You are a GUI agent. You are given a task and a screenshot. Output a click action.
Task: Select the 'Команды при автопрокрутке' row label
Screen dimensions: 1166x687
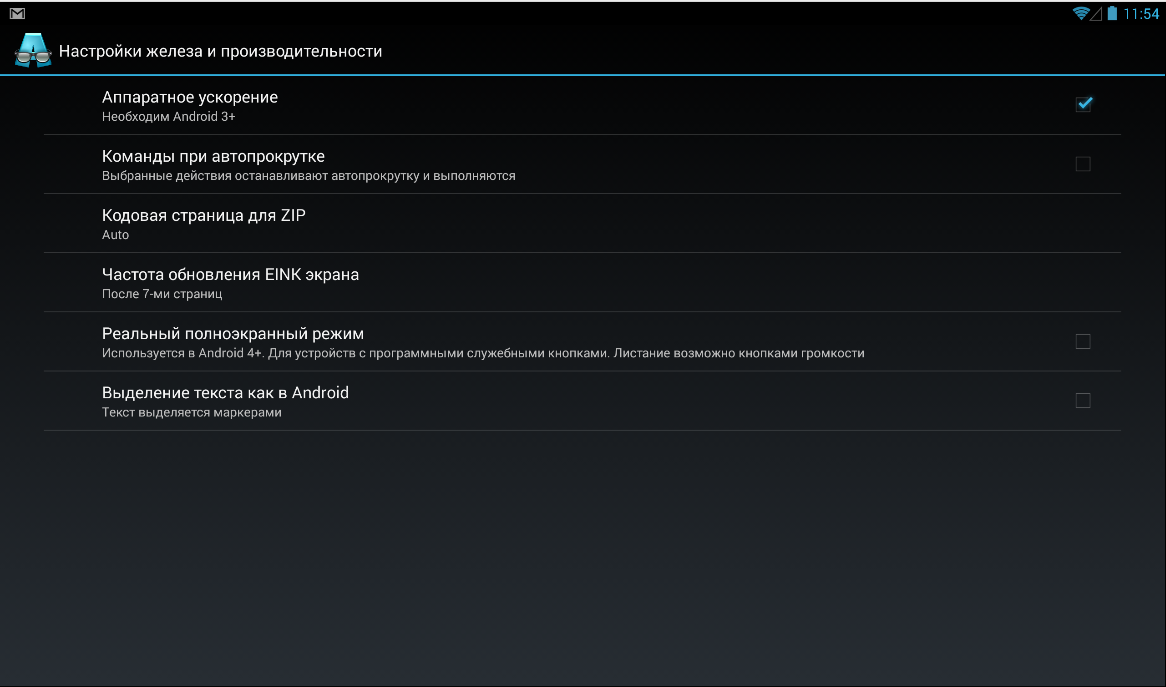click(213, 156)
